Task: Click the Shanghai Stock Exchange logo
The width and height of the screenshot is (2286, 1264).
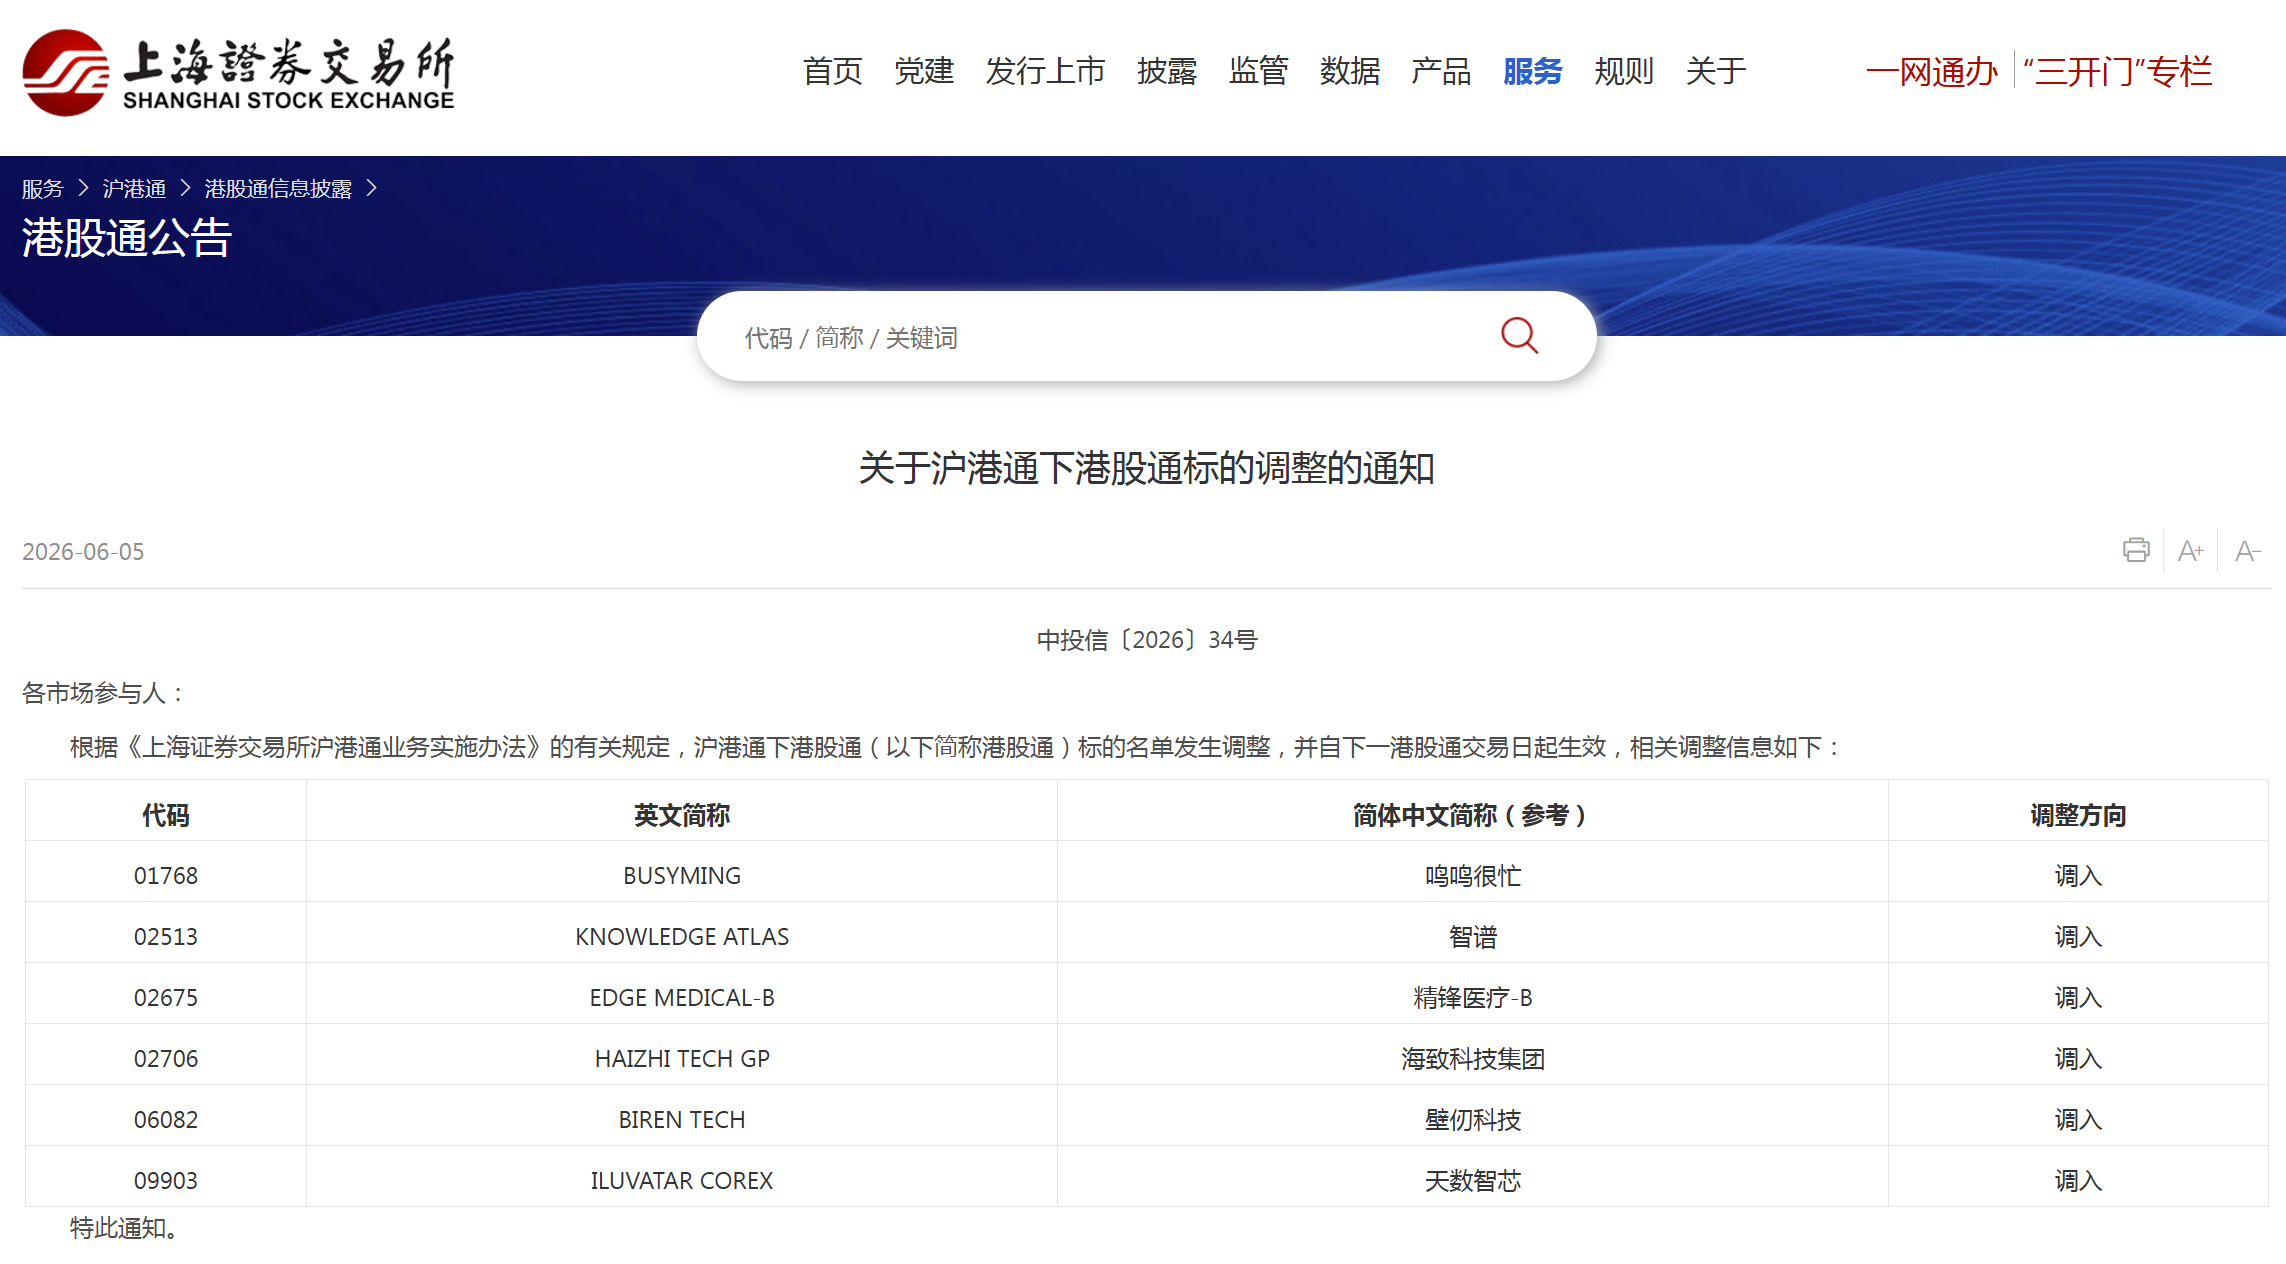Action: click(238, 72)
